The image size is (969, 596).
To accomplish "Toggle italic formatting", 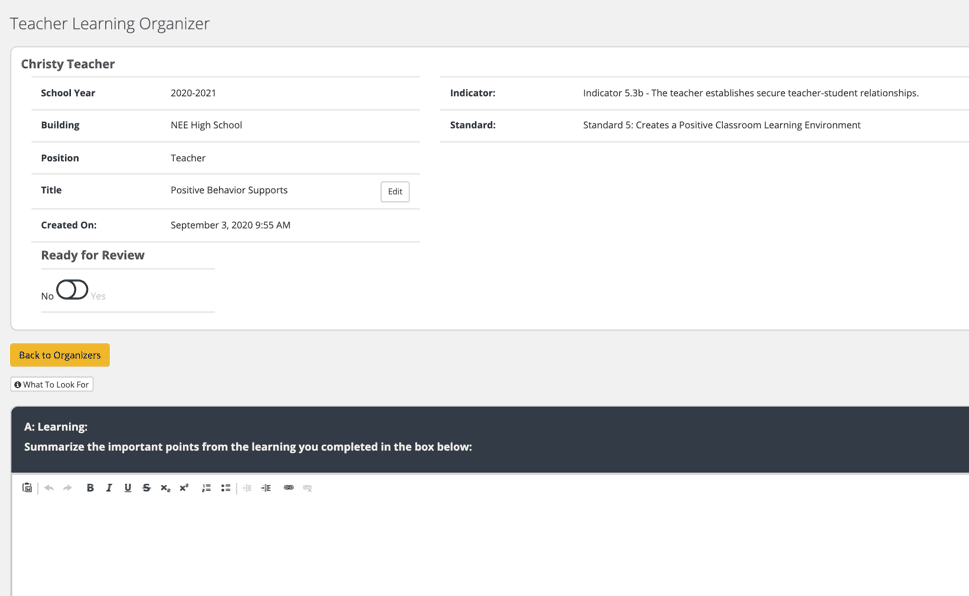I will [109, 488].
